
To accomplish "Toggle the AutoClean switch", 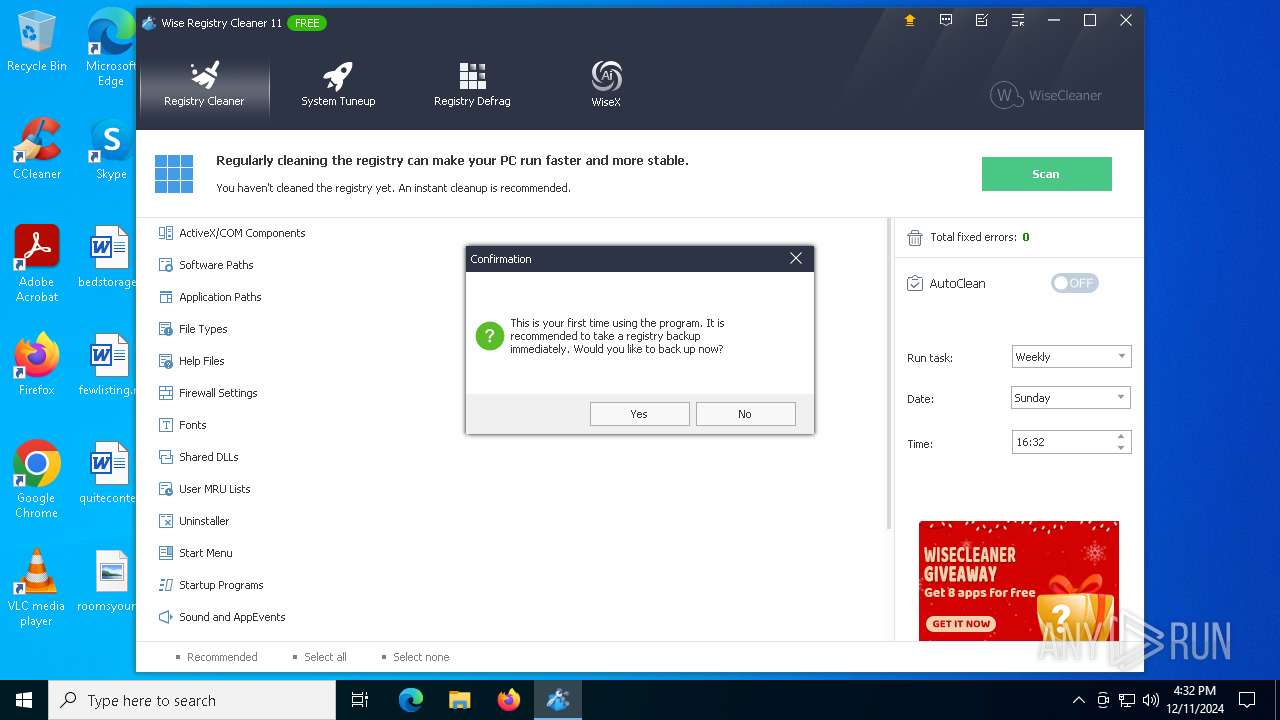I will [x=1075, y=283].
